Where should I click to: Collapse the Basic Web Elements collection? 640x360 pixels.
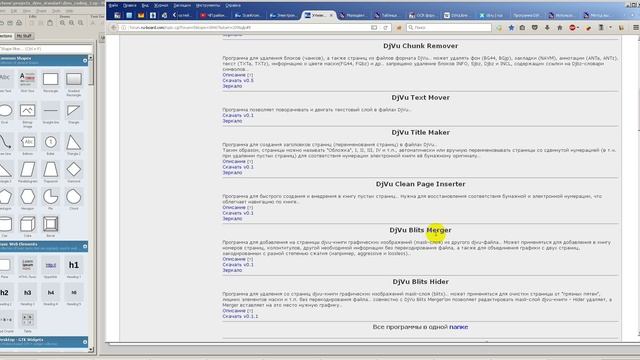click(x=85, y=246)
